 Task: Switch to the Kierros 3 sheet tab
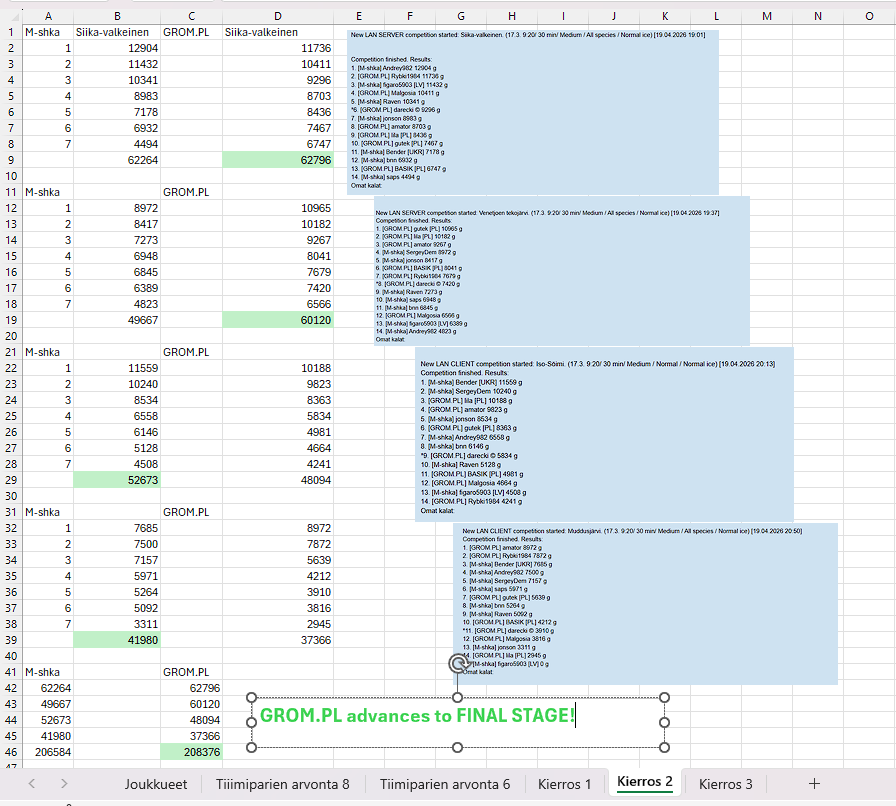pos(725,784)
